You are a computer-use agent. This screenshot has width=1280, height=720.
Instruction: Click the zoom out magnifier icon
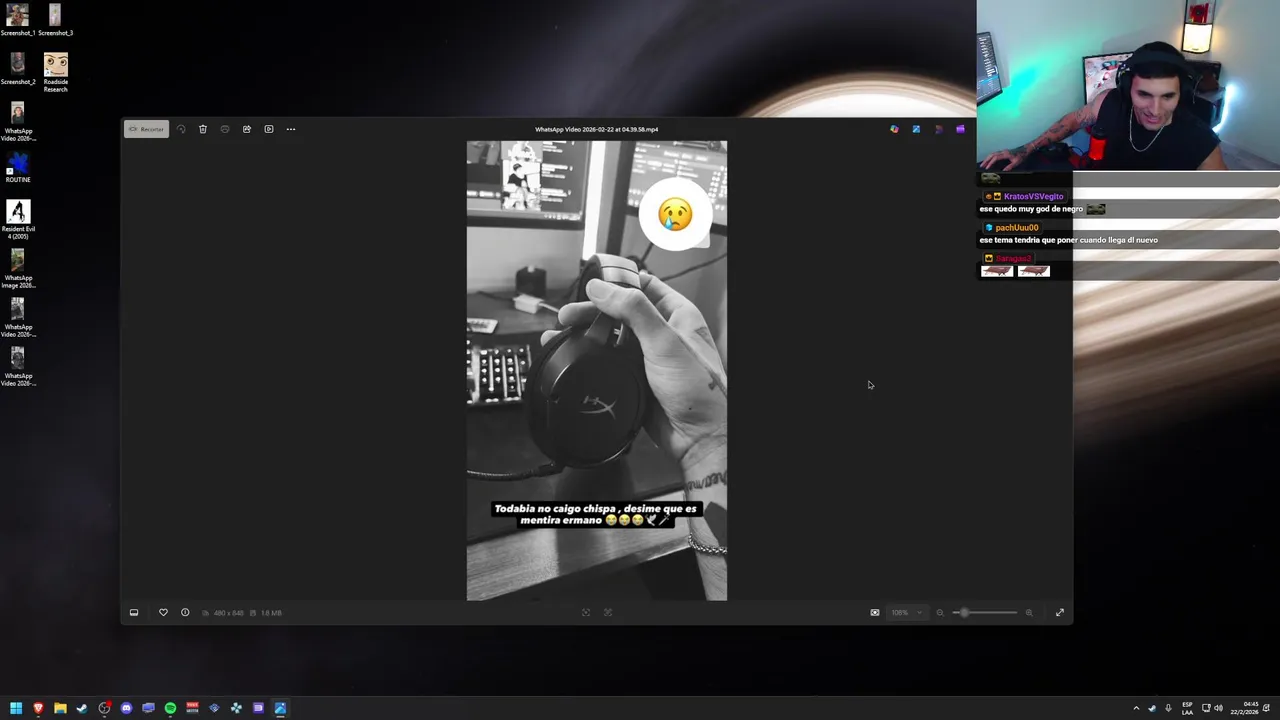click(x=940, y=612)
